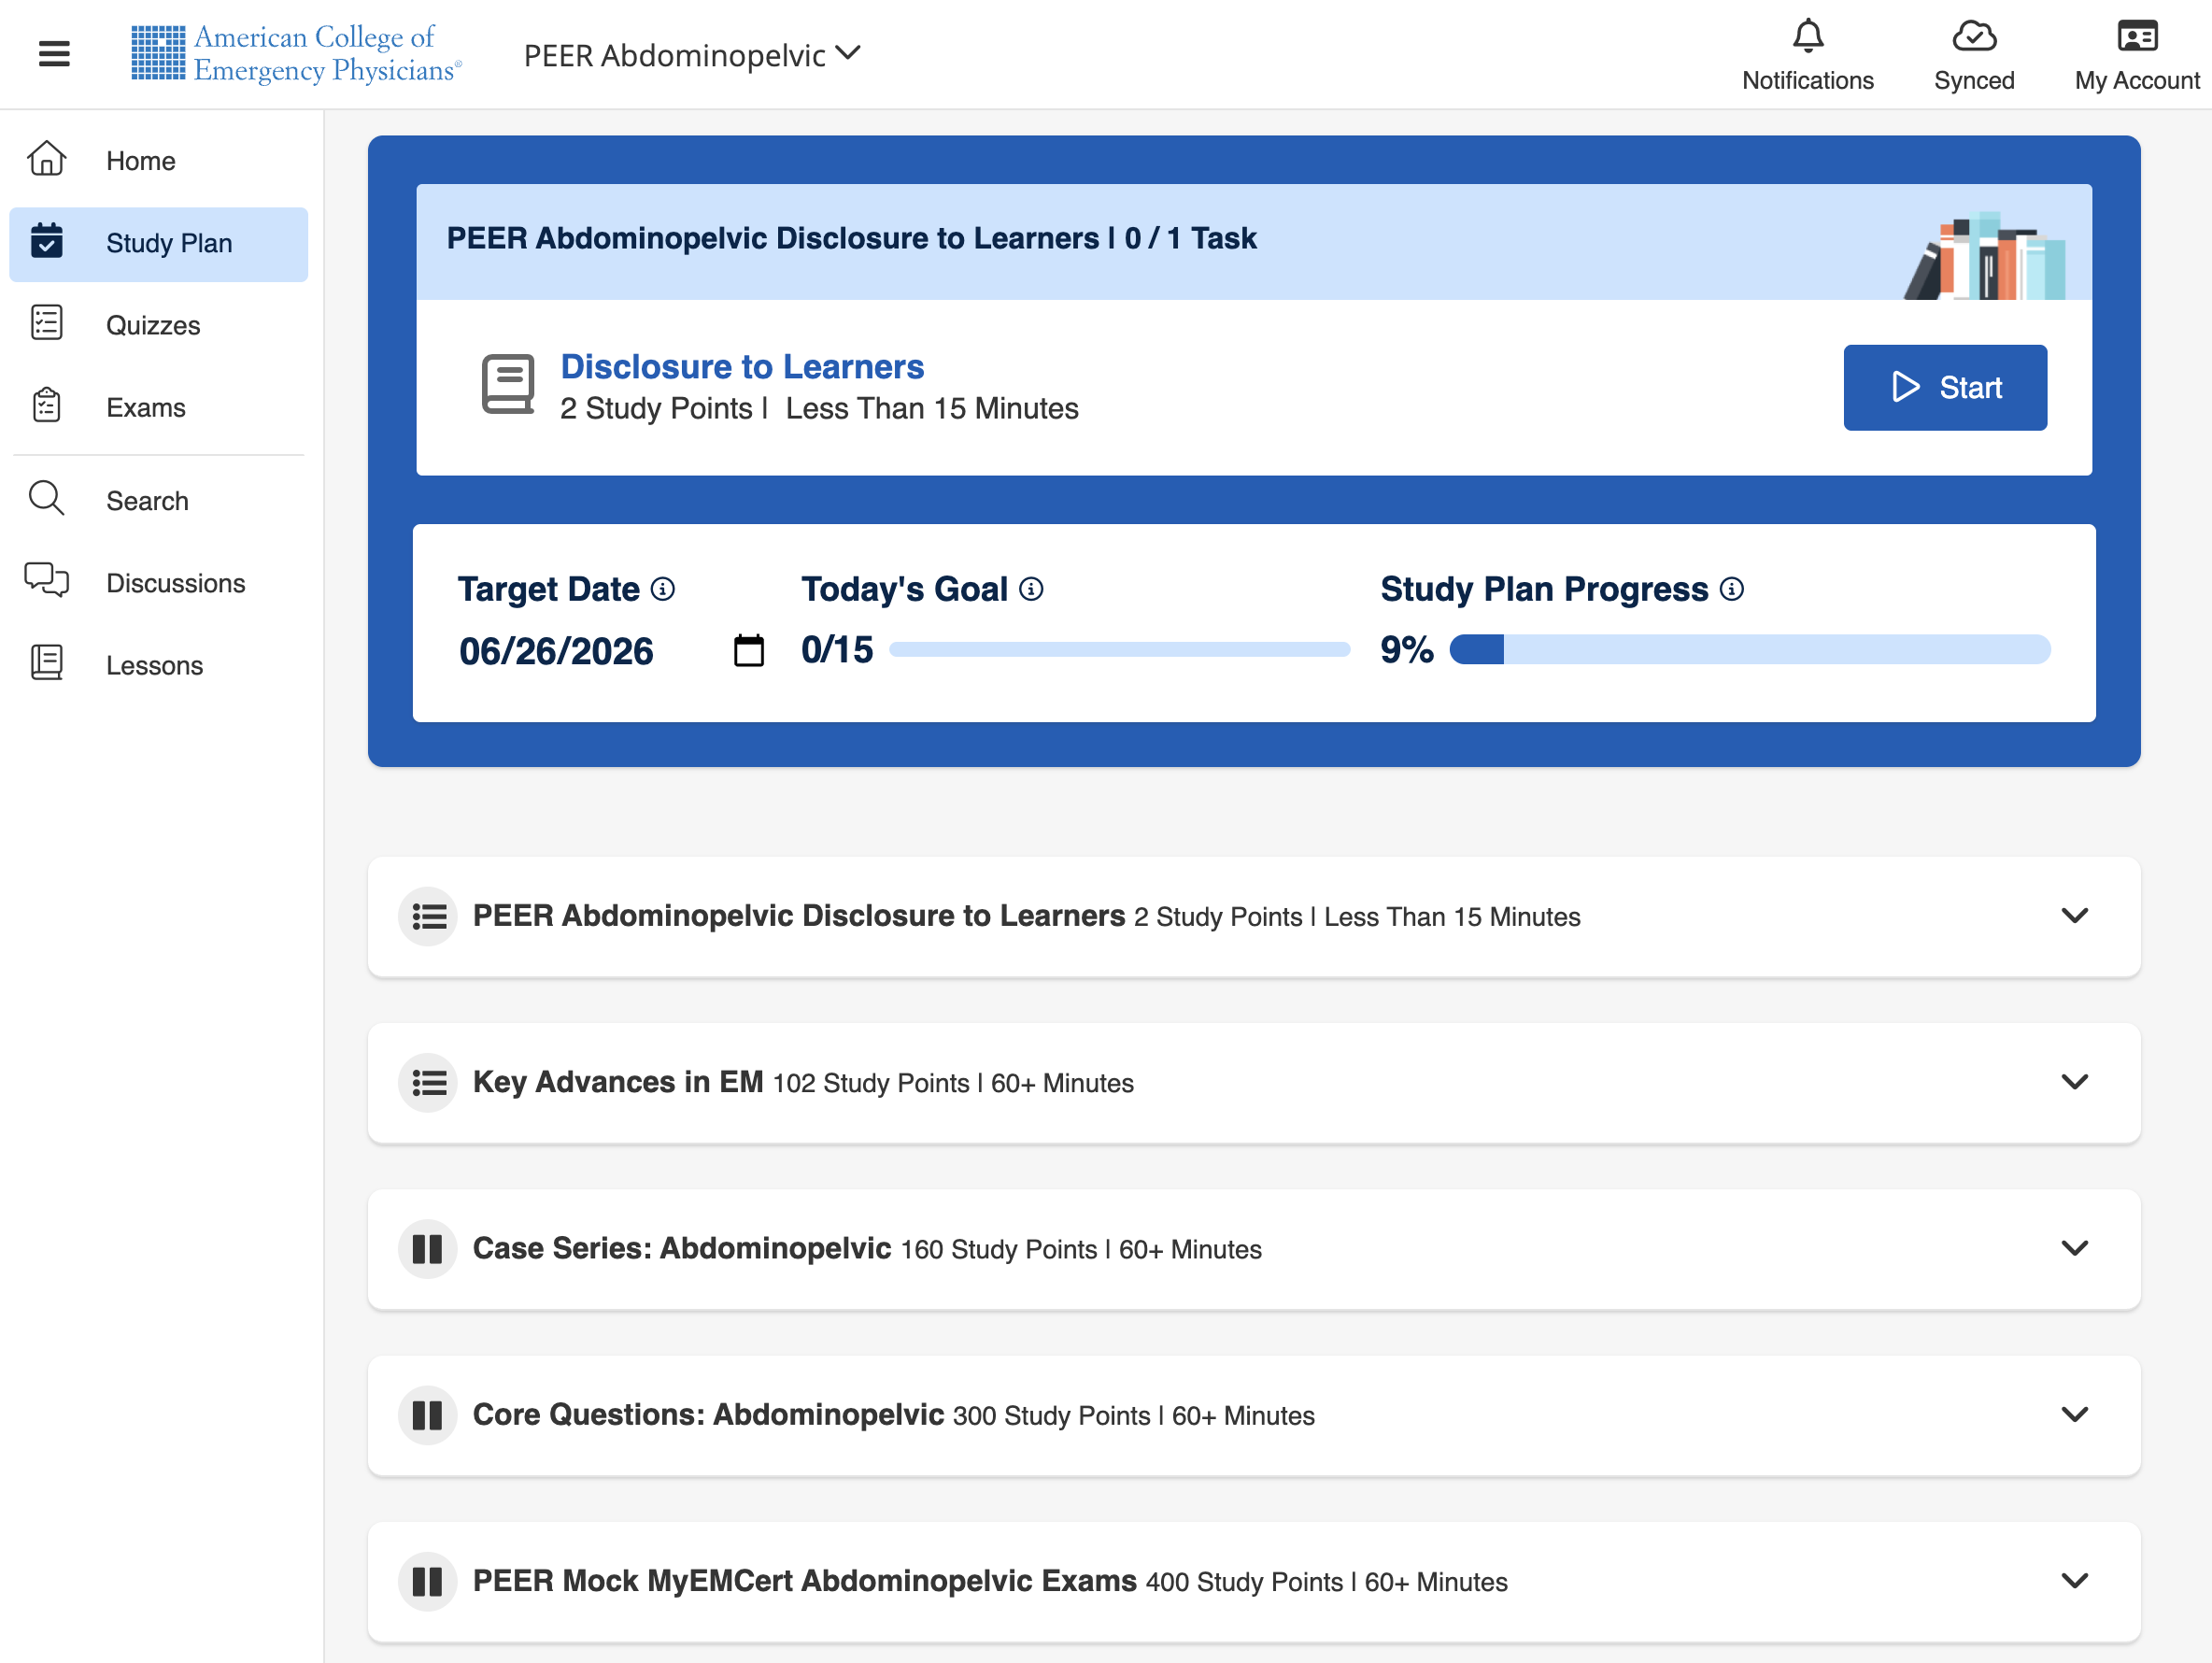Open the hamburger menu
This screenshot has width=2212, height=1663.
tap(54, 54)
